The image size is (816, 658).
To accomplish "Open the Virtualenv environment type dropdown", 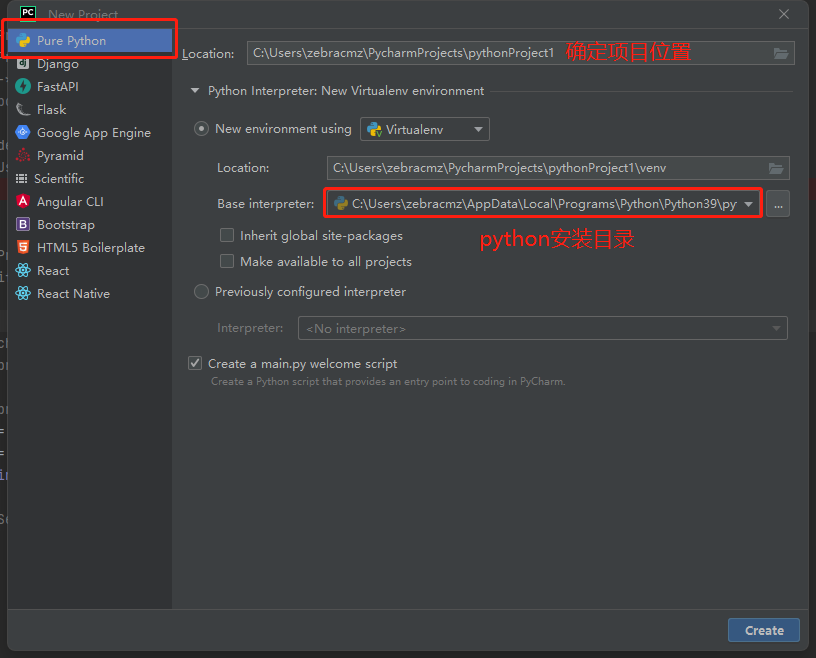I will pos(425,129).
